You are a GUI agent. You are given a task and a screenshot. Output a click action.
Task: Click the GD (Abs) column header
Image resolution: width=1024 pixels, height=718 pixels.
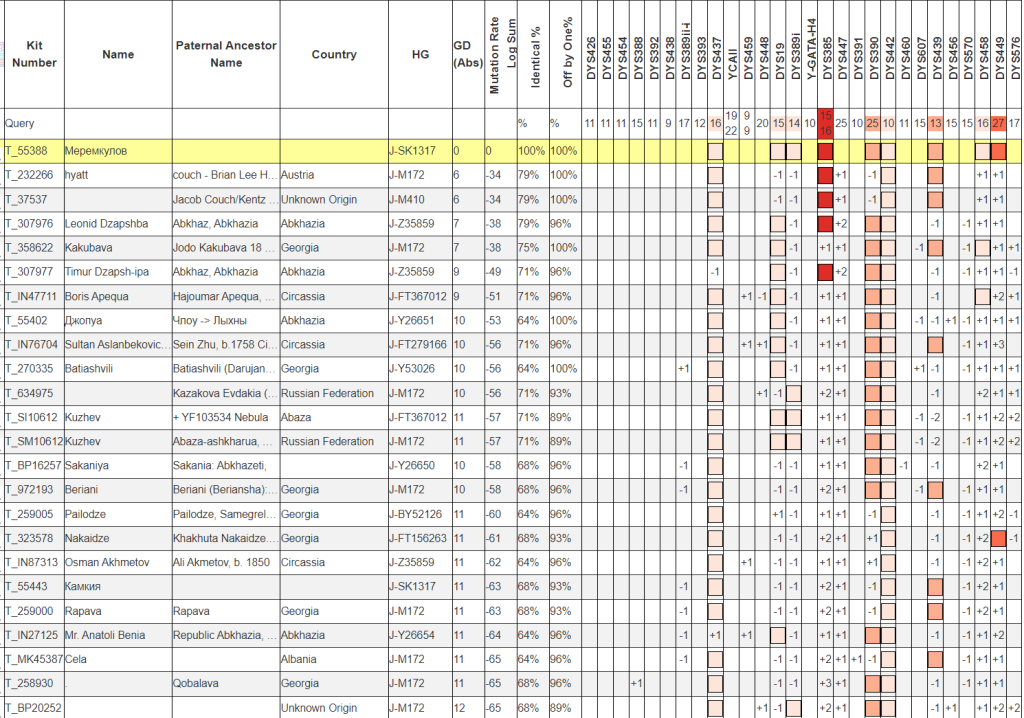pyautogui.click(x=467, y=54)
